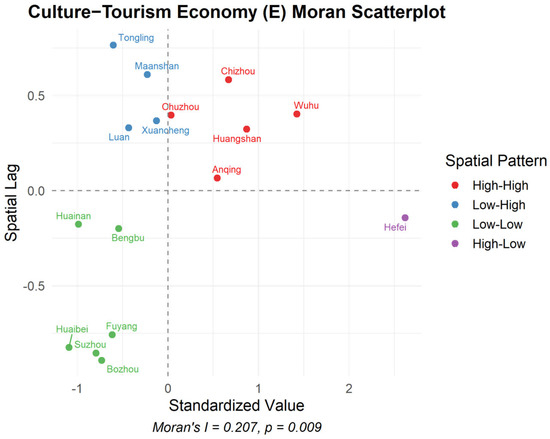
Task: Click the Culture-Tourism Economy chart title
Action: 237,12
